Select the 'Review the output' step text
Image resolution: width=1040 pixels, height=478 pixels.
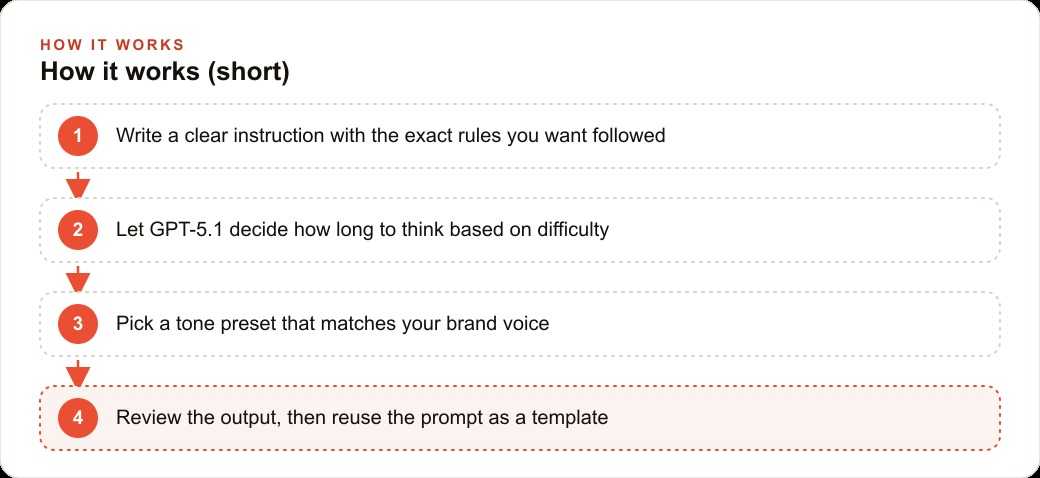pyautogui.click(x=361, y=418)
